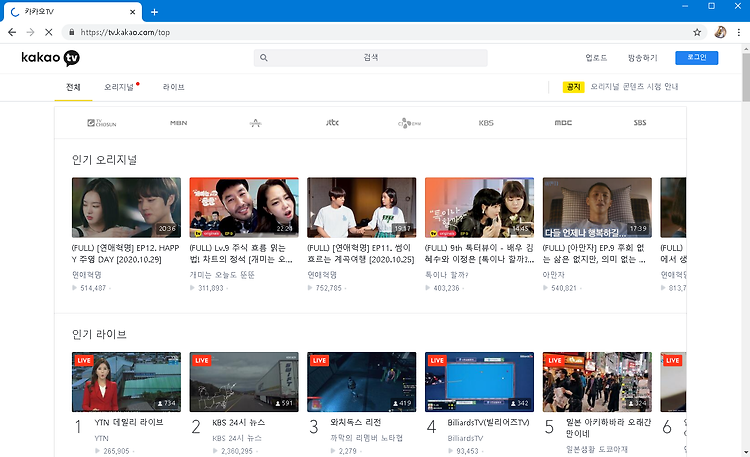Screen dimensions: 750x457
Task: Open the 오리지널 콘텐츠 시청 안내 notice
Action: pos(634,87)
